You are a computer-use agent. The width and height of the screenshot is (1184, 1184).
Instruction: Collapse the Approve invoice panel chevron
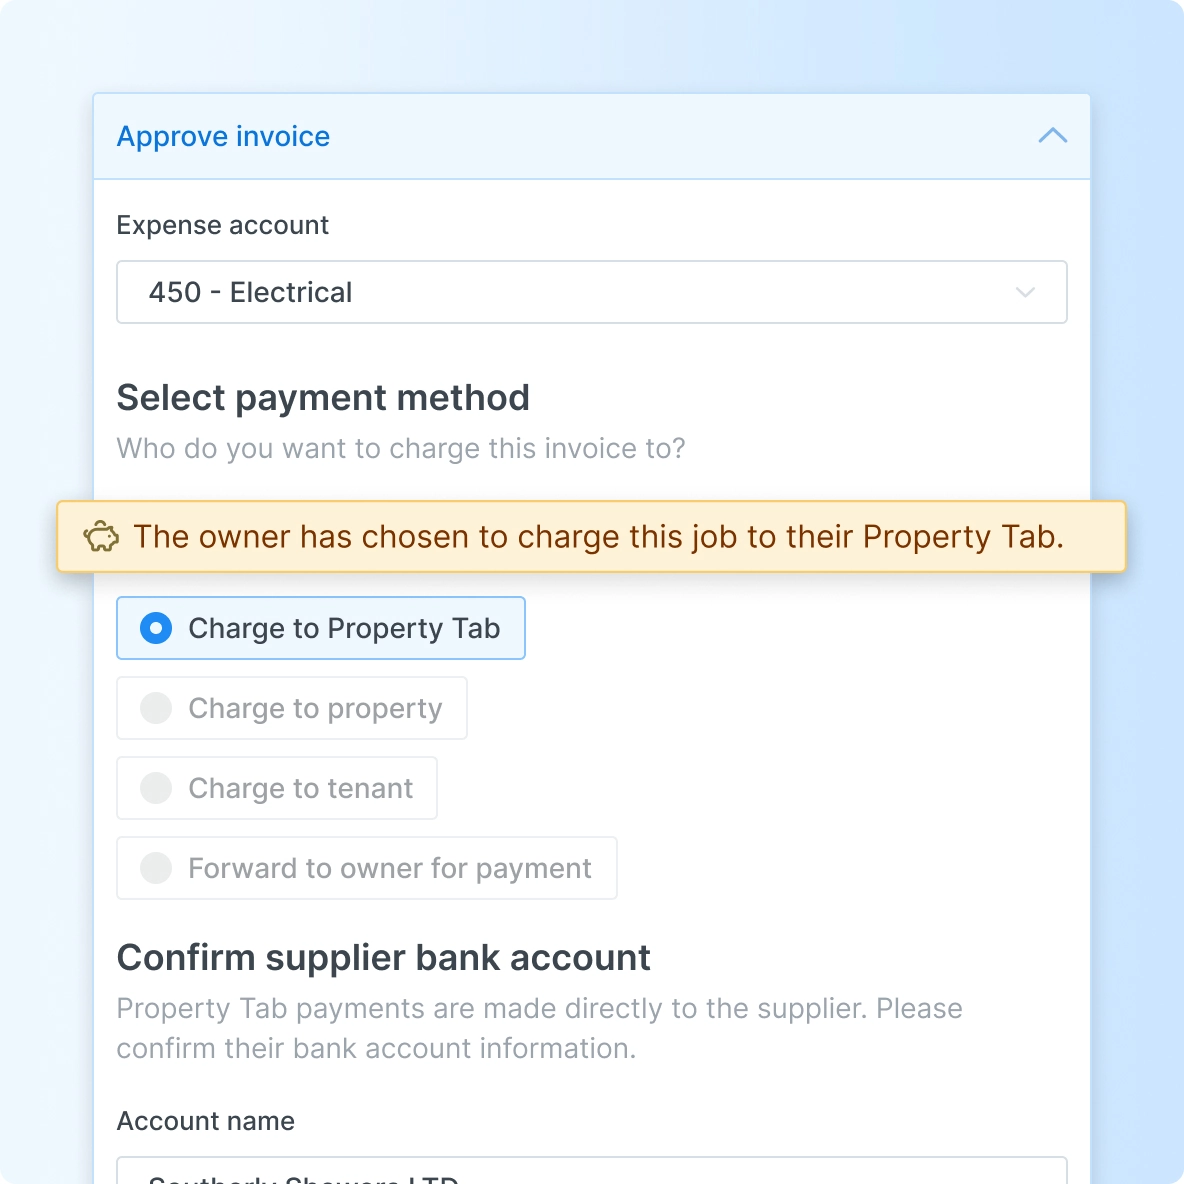1052,136
